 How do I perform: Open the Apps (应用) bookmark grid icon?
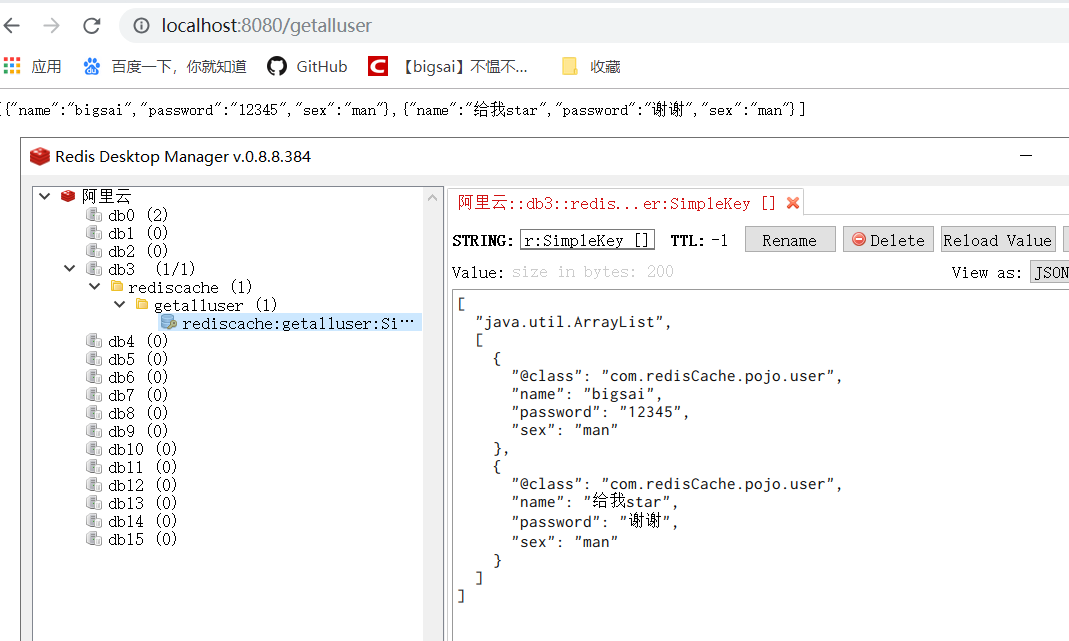tap(12, 66)
